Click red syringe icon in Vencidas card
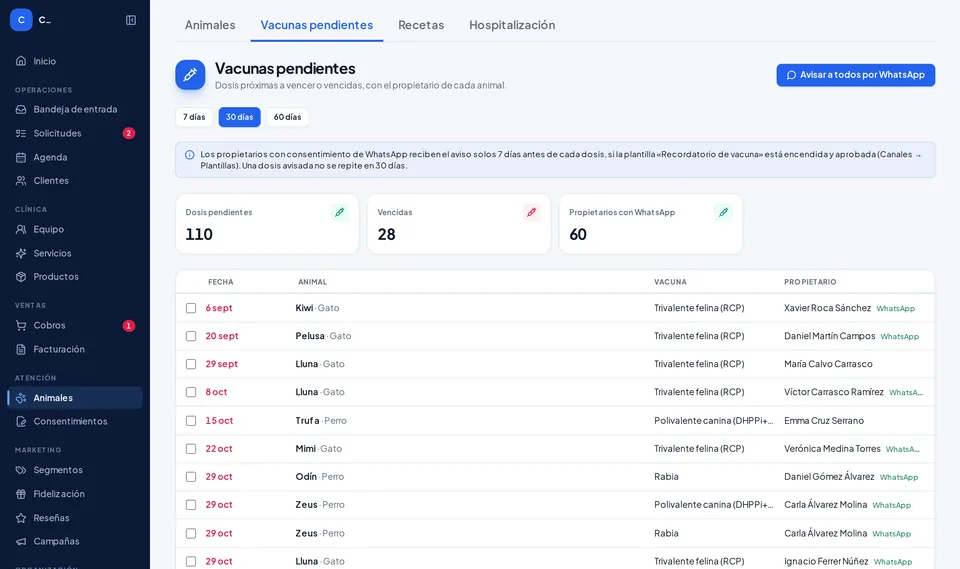This screenshot has width=960, height=569. (x=531, y=213)
